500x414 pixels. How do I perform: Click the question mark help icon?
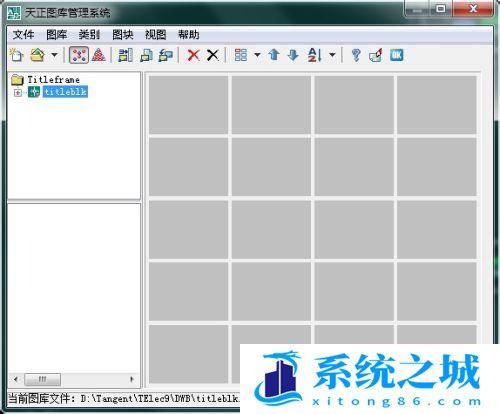point(356,55)
